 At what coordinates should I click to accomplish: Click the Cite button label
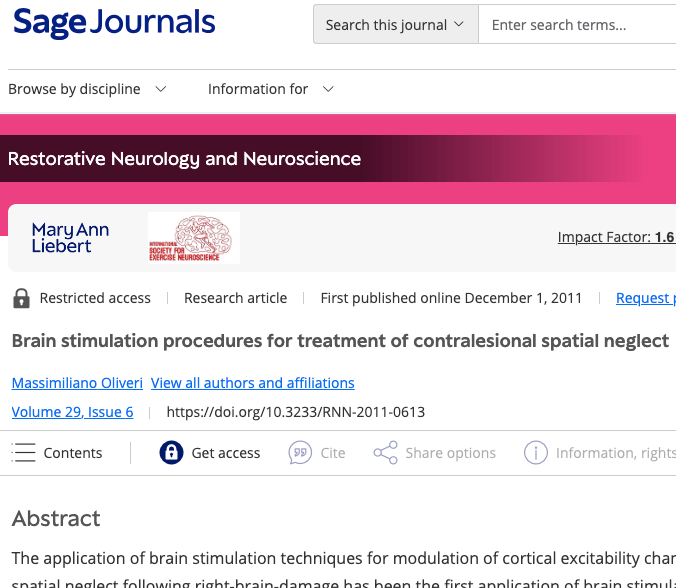coord(333,453)
